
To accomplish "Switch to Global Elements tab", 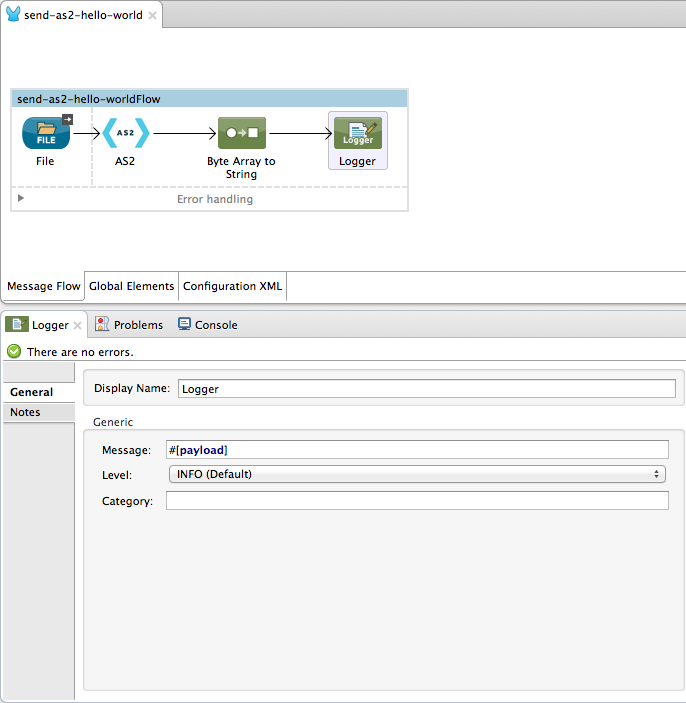I will click(x=132, y=286).
